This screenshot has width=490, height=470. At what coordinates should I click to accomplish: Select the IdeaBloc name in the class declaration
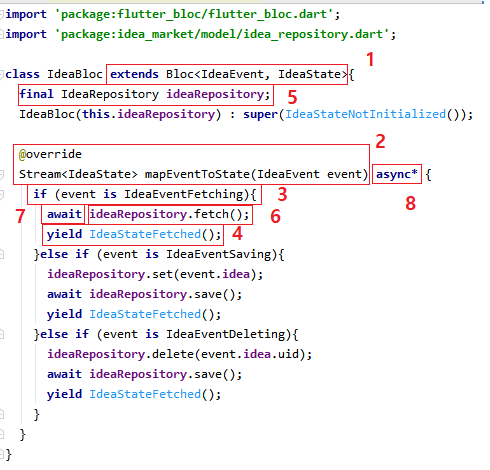(75, 74)
